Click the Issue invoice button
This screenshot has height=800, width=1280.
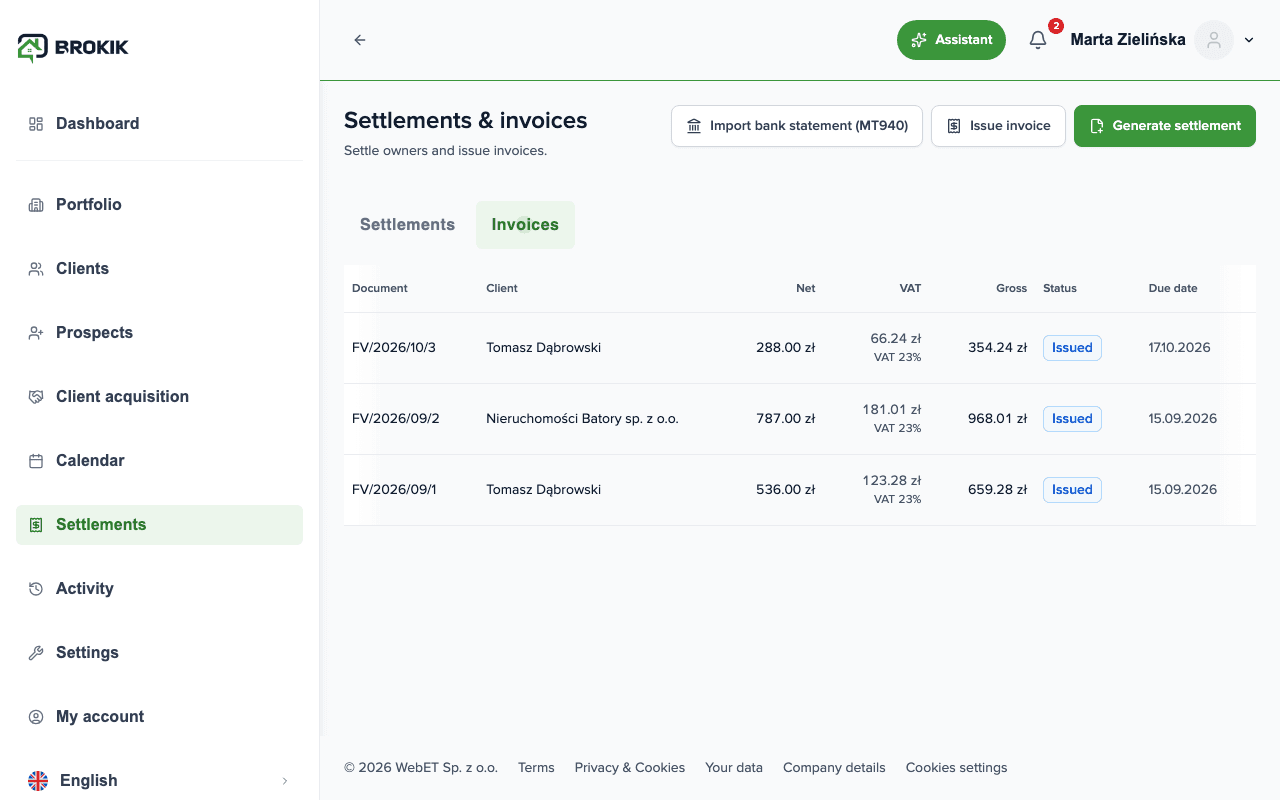[x=998, y=126]
